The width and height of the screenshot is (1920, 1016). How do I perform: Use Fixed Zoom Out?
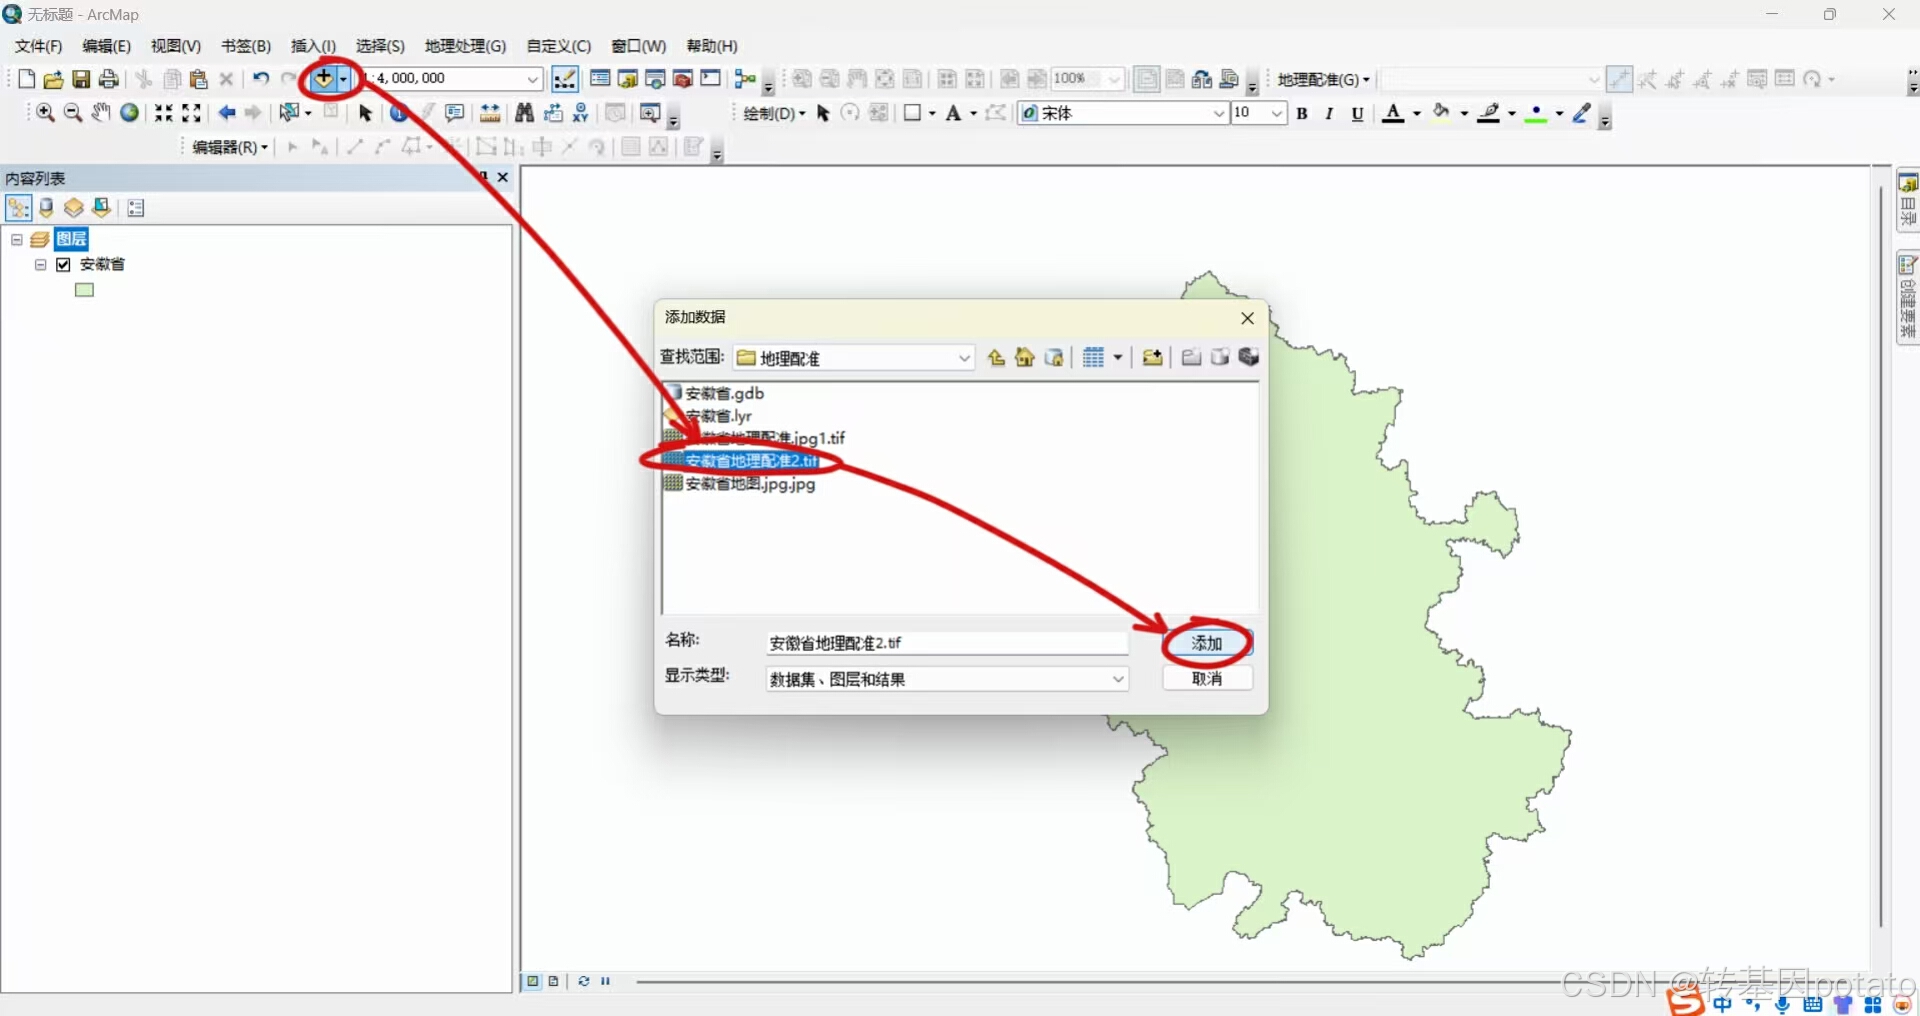pyautogui.click(x=192, y=113)
